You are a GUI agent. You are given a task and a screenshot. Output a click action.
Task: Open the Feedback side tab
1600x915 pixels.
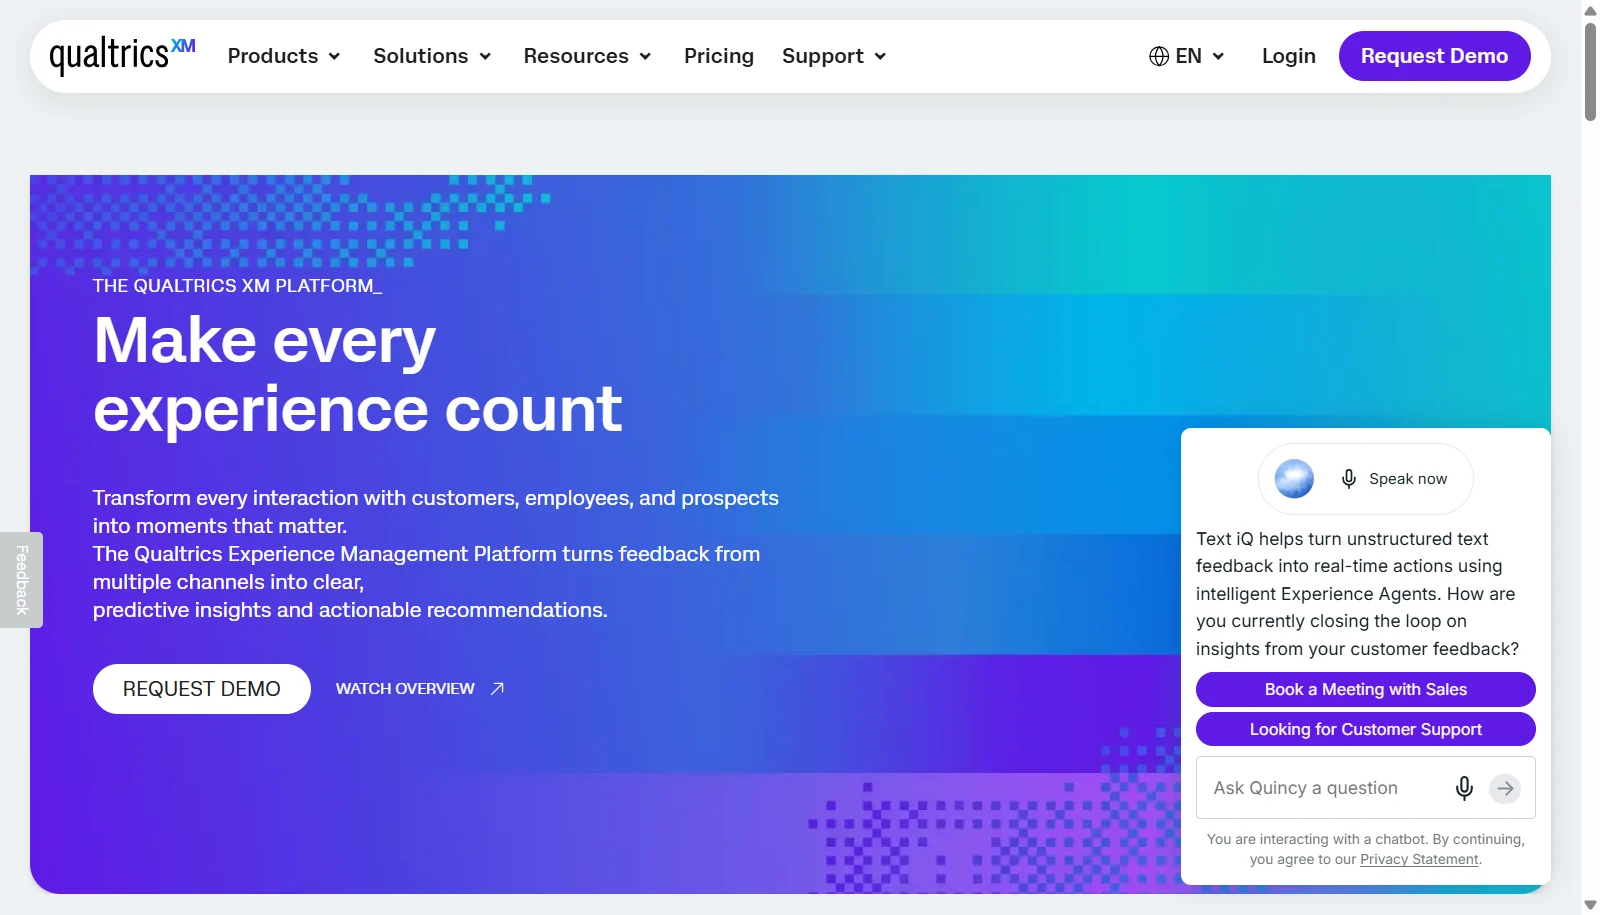point(21,580)
